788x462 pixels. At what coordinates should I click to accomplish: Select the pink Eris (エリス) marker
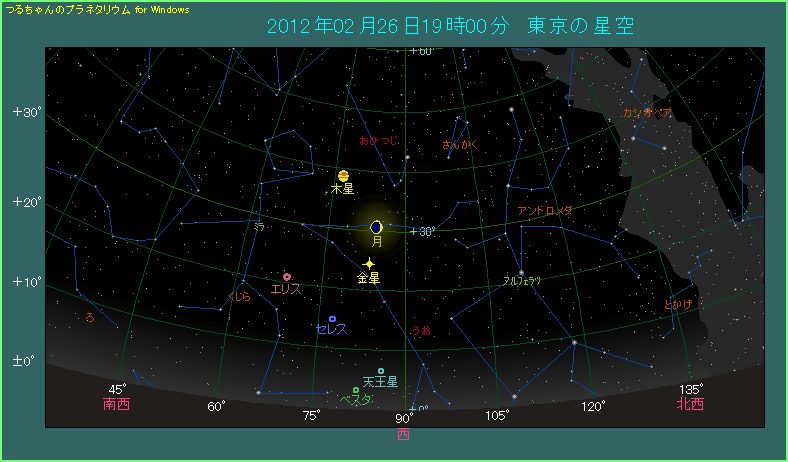click(x=287, y=277)
